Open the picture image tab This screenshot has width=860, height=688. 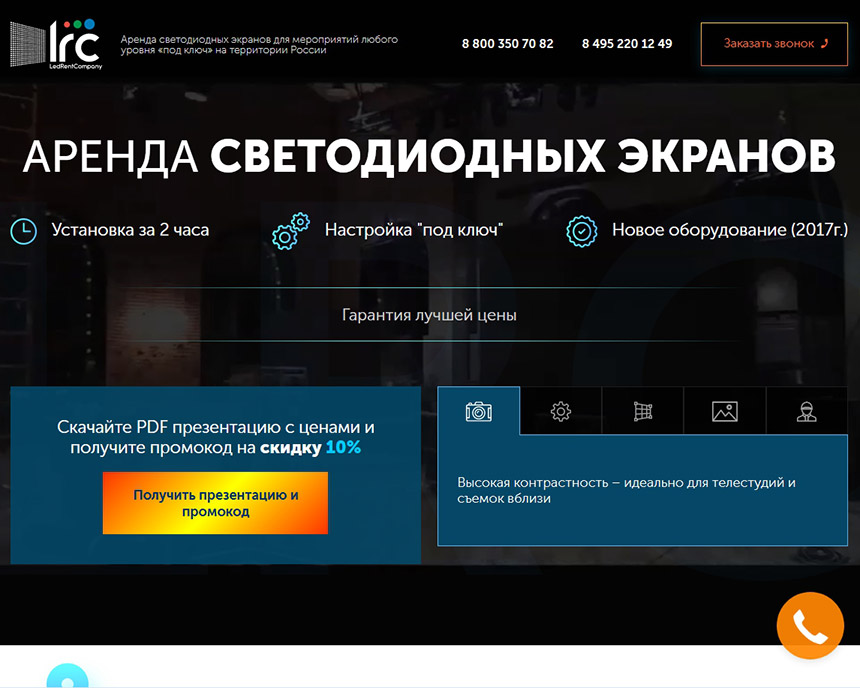click(x=725, y=411)
